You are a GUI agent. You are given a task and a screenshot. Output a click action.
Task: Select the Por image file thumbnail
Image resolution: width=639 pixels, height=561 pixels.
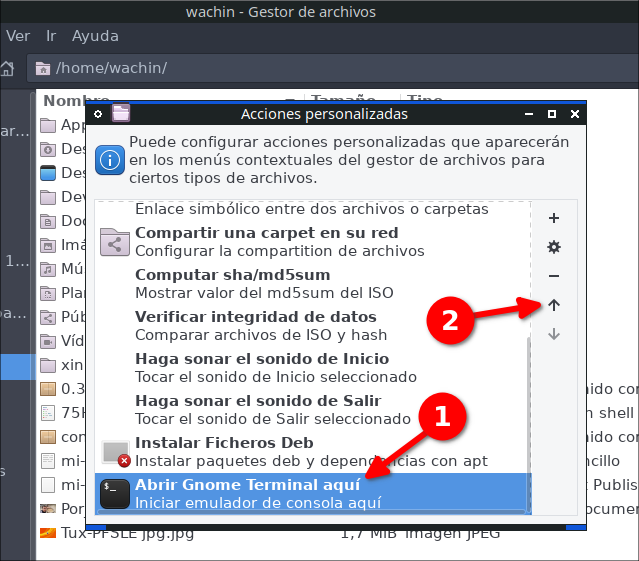(48, 508)
